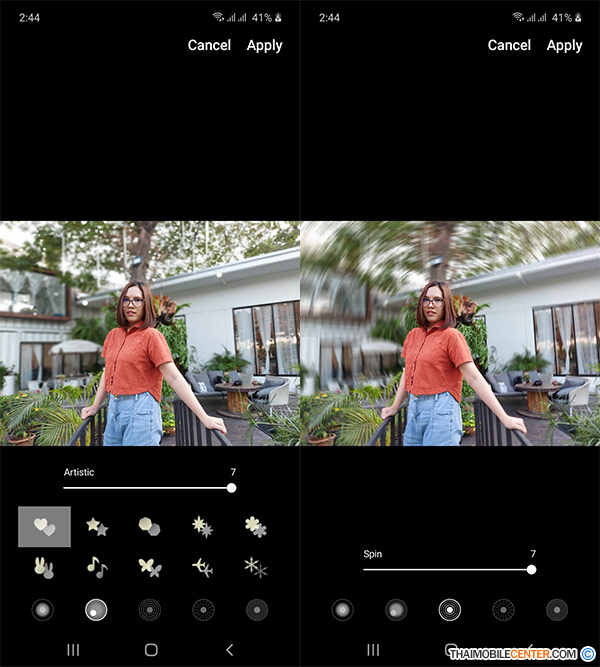Select the music notes bokeh shape
This screenshot has width=600, height=667.
(97, 568)
